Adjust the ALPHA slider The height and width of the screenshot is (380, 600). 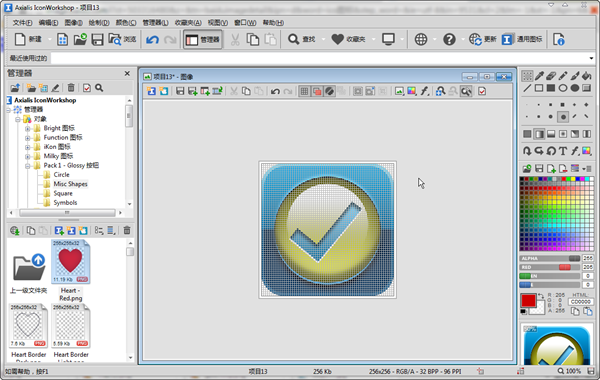coord(550,258)
